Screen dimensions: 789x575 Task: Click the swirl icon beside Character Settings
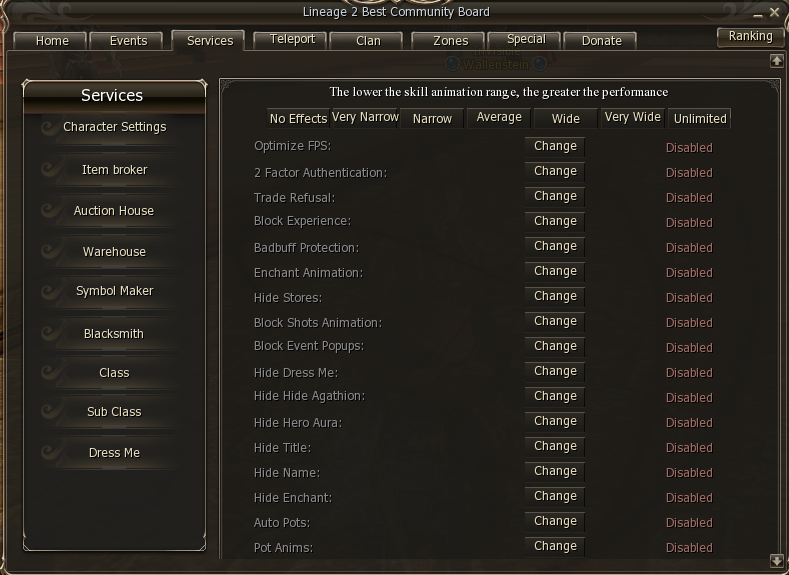point(50,128)
